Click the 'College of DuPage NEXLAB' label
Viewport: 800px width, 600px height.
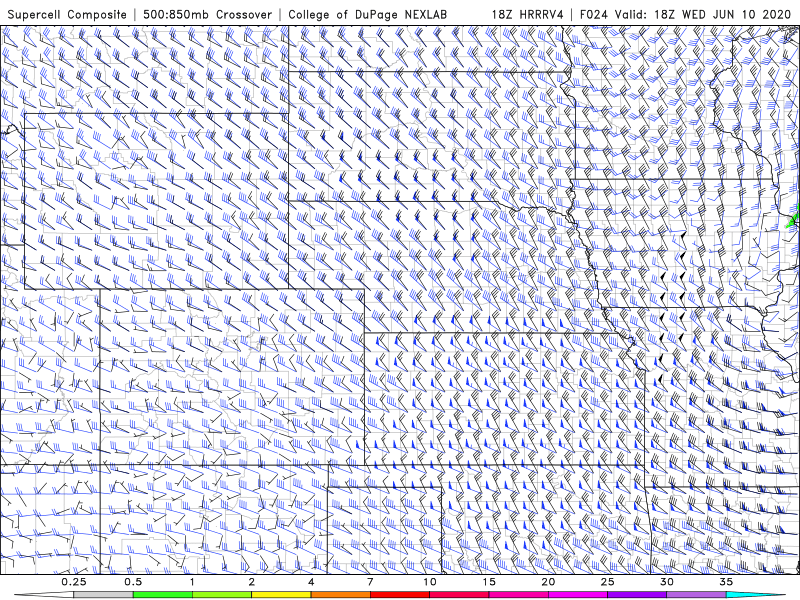pyautogui.click(x=367, y=14)
